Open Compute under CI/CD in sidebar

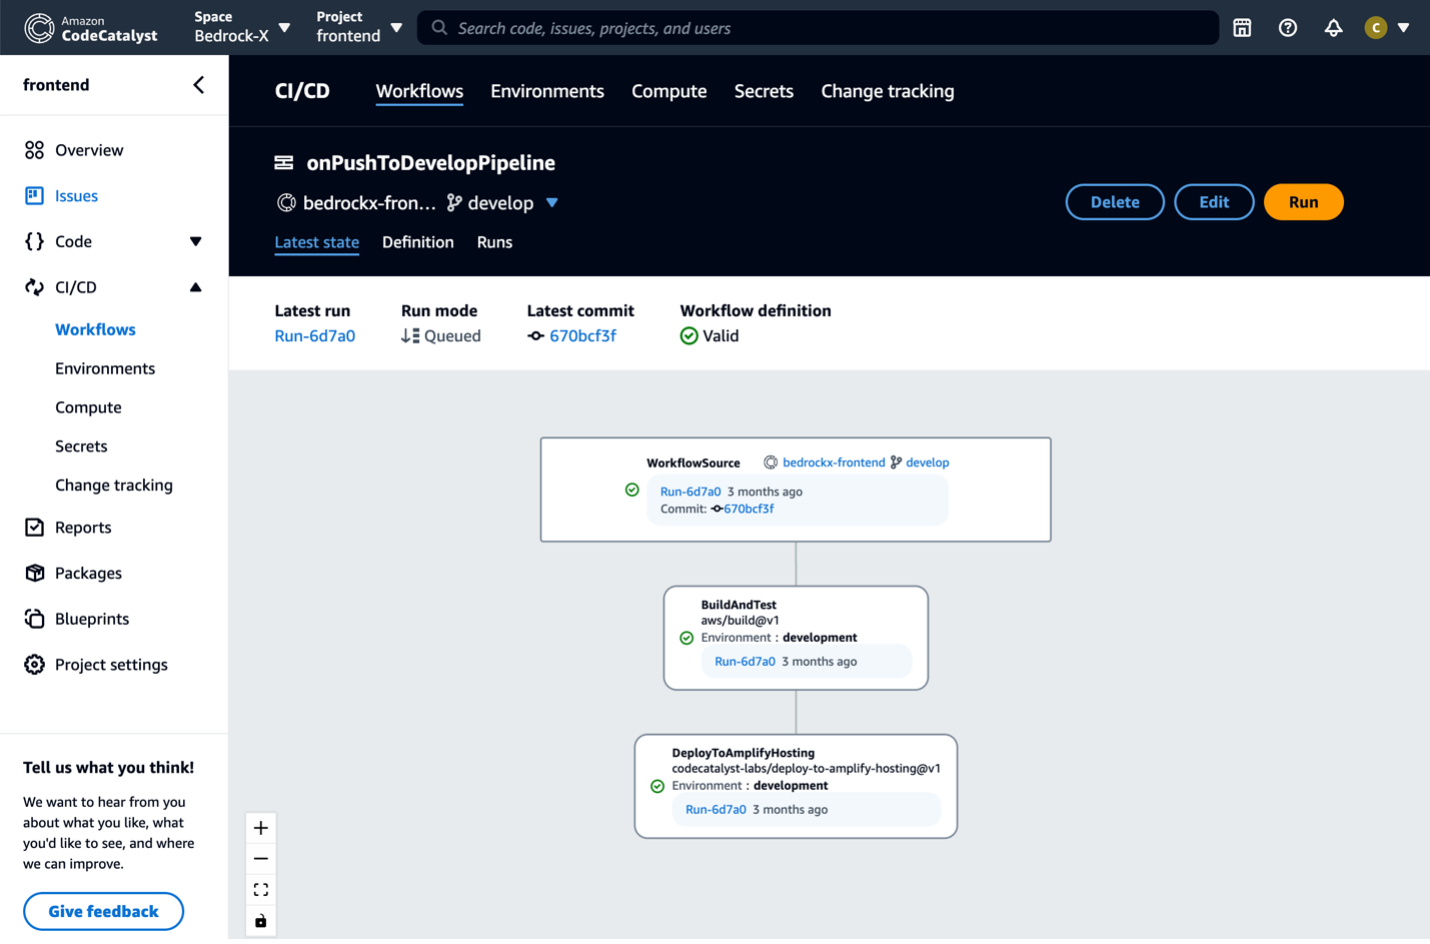pos(88,407)
